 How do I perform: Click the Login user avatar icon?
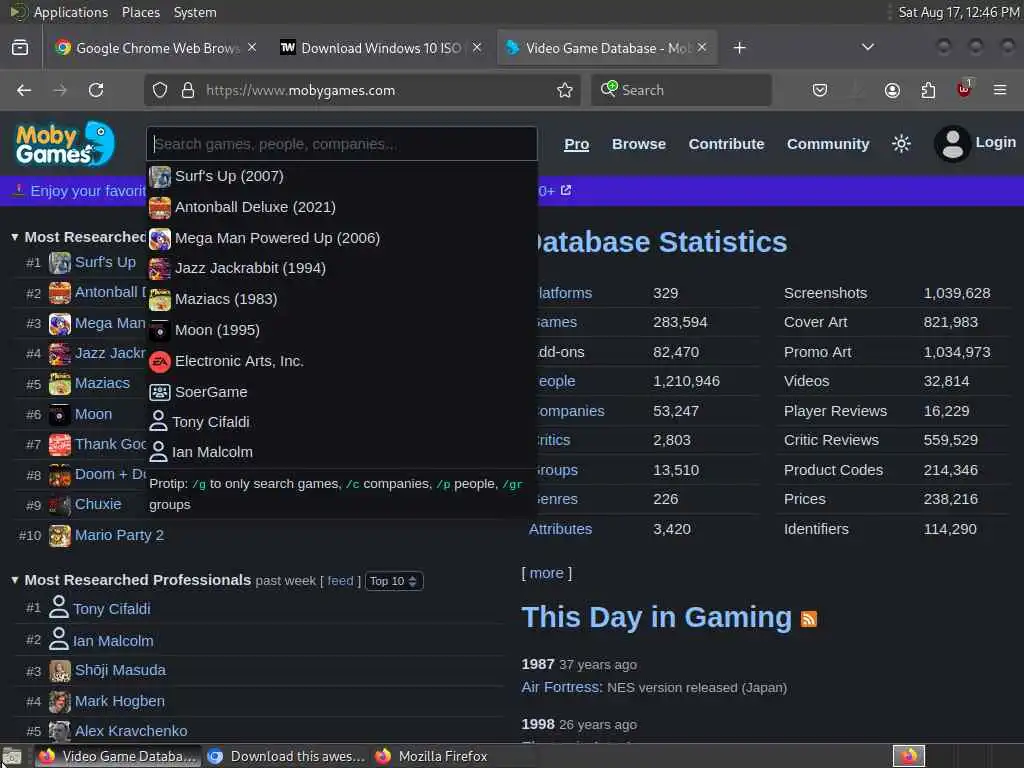[952, 144]
